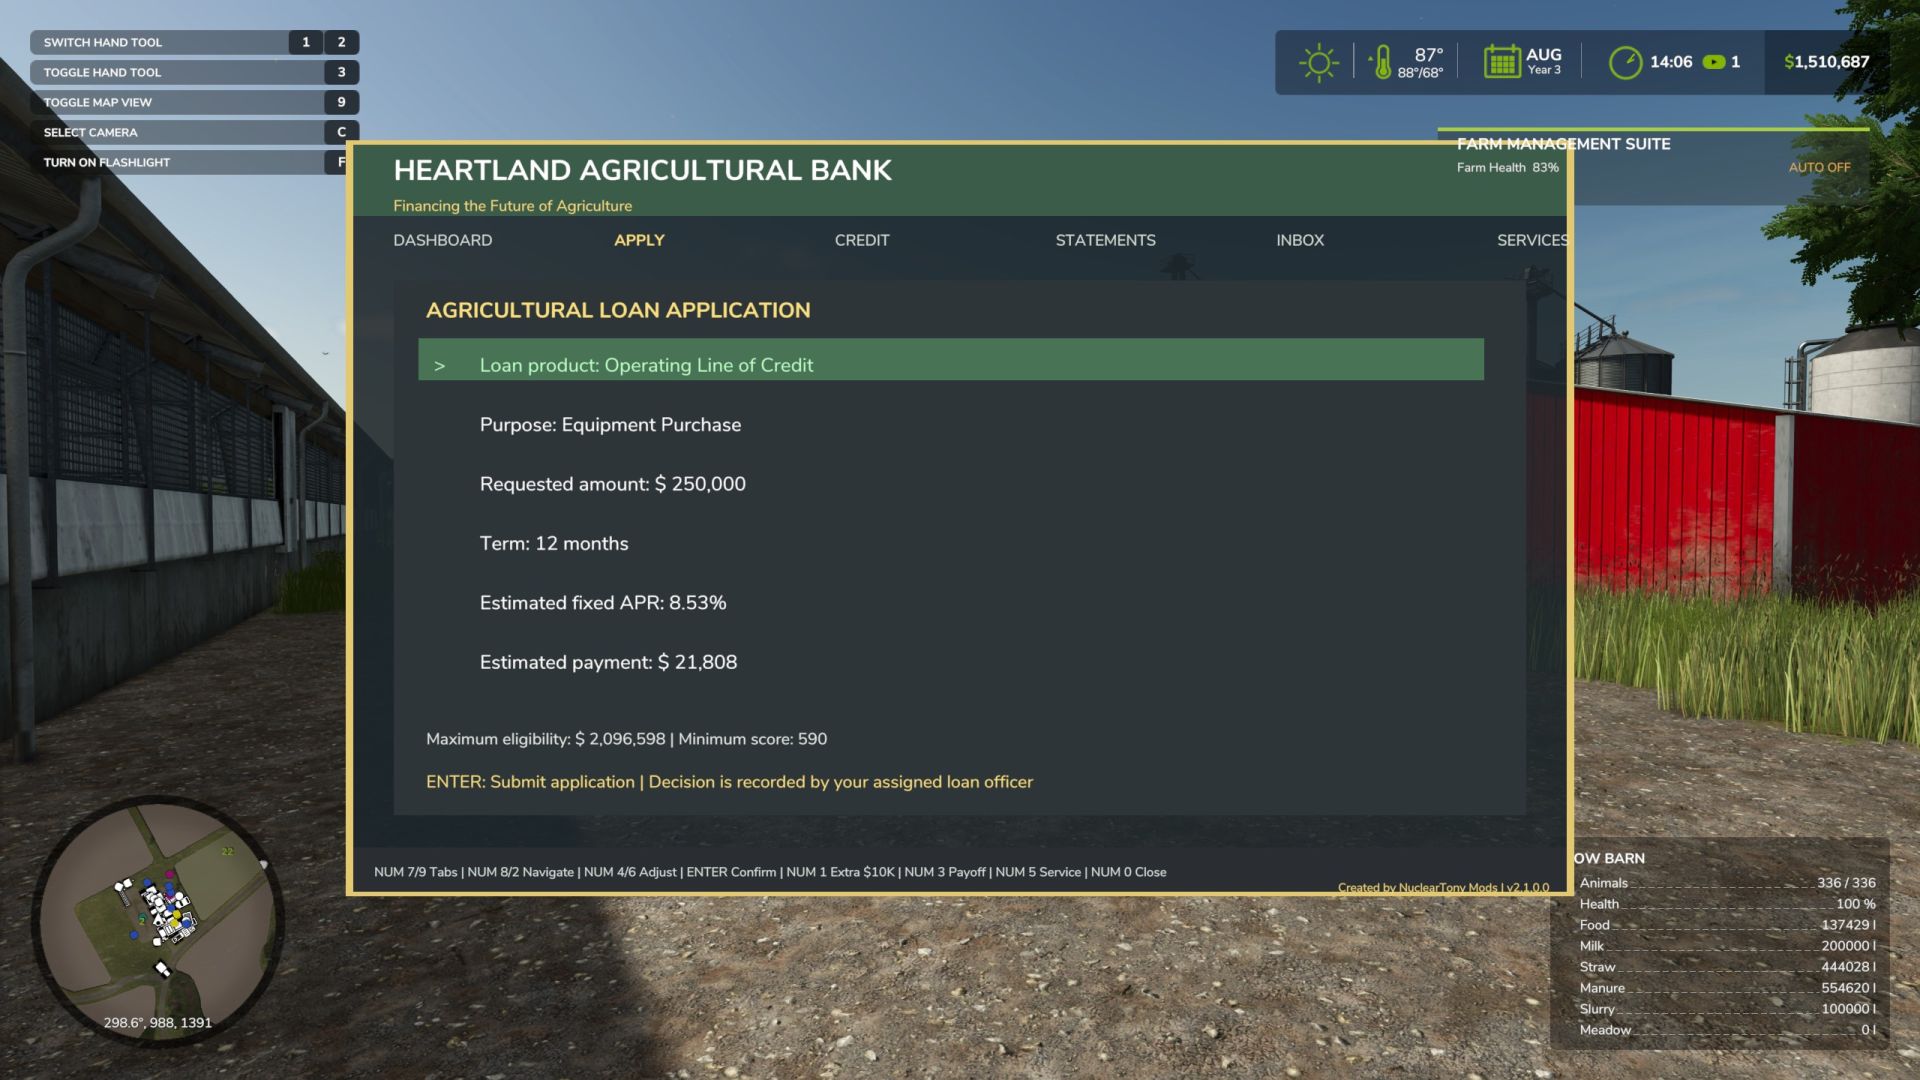Click the Maximum eligibility $2,096,598 text

(x=545, y=739)
